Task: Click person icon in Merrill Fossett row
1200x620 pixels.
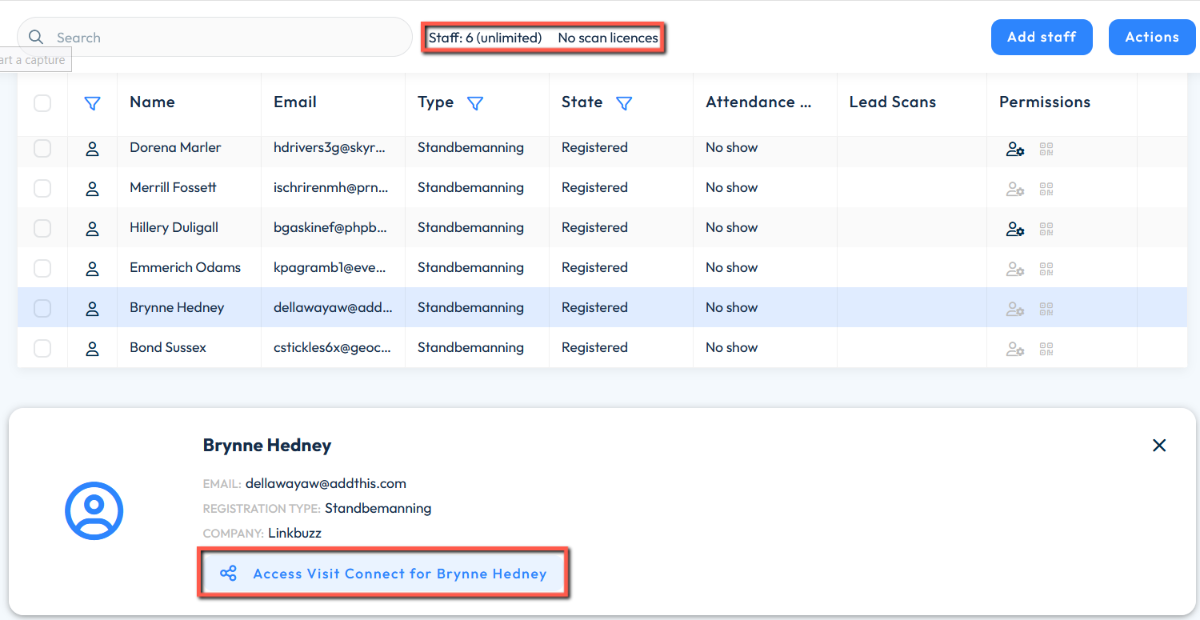Action: pyautogui.click(x=92, y=188)
